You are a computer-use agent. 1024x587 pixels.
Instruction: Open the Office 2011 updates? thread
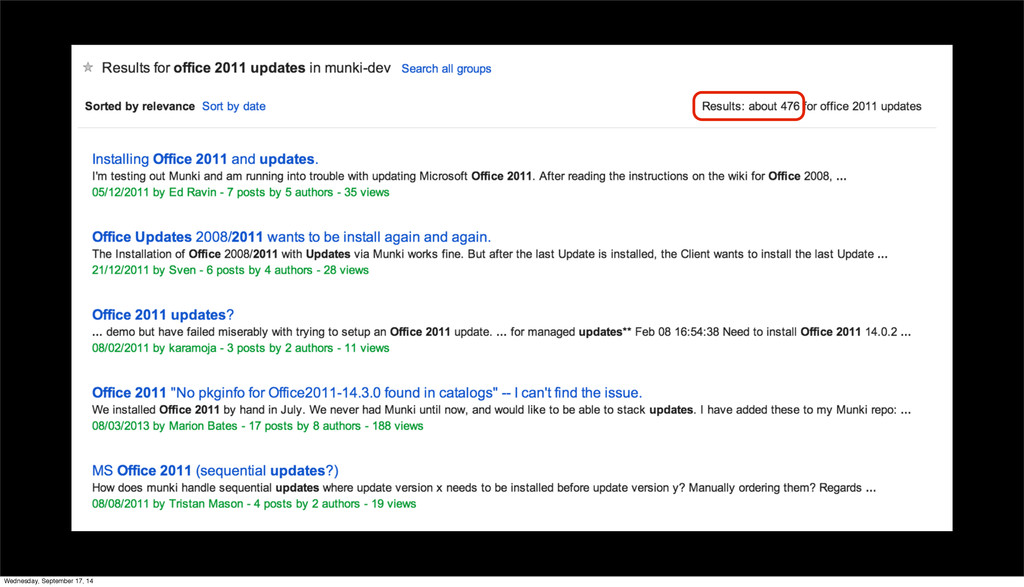(162, 315)
